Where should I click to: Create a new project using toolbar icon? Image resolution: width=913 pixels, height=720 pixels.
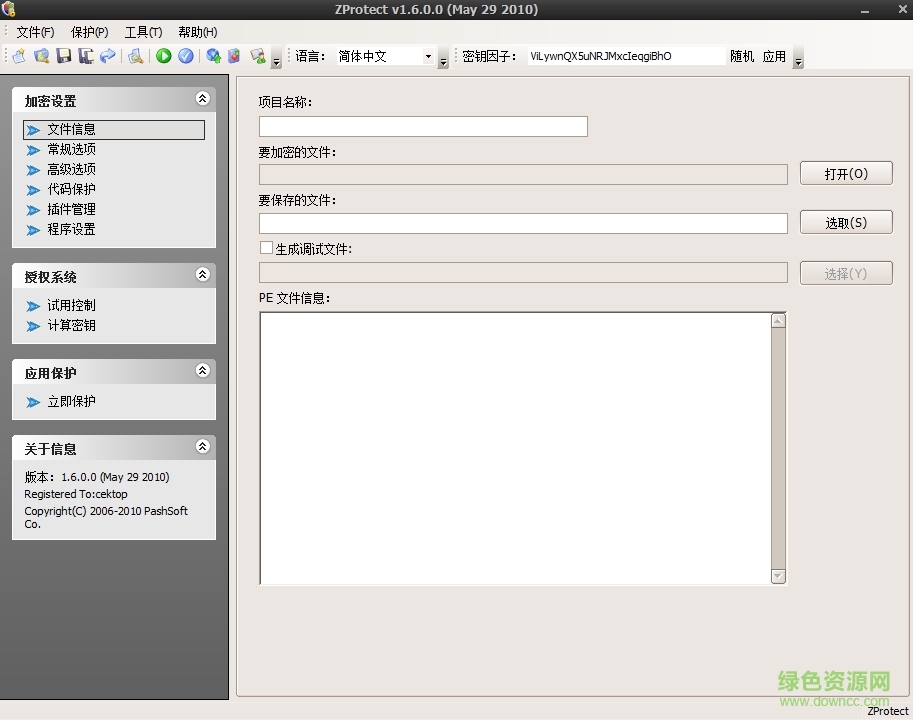click(19, 57)
